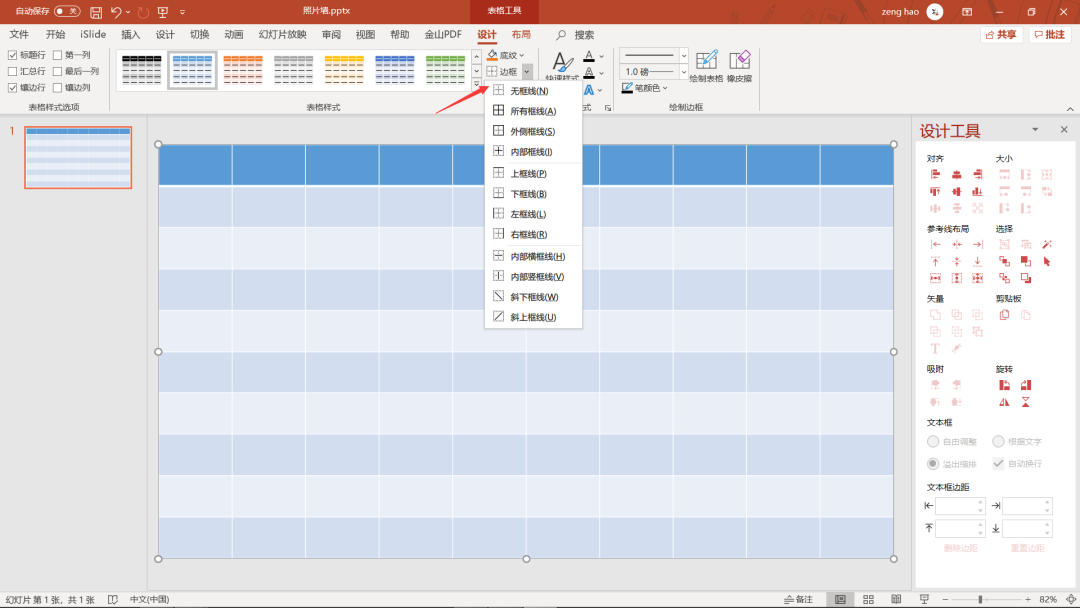
Task: Click align bottom icon in 对齐 section
Action: point(977,191)
